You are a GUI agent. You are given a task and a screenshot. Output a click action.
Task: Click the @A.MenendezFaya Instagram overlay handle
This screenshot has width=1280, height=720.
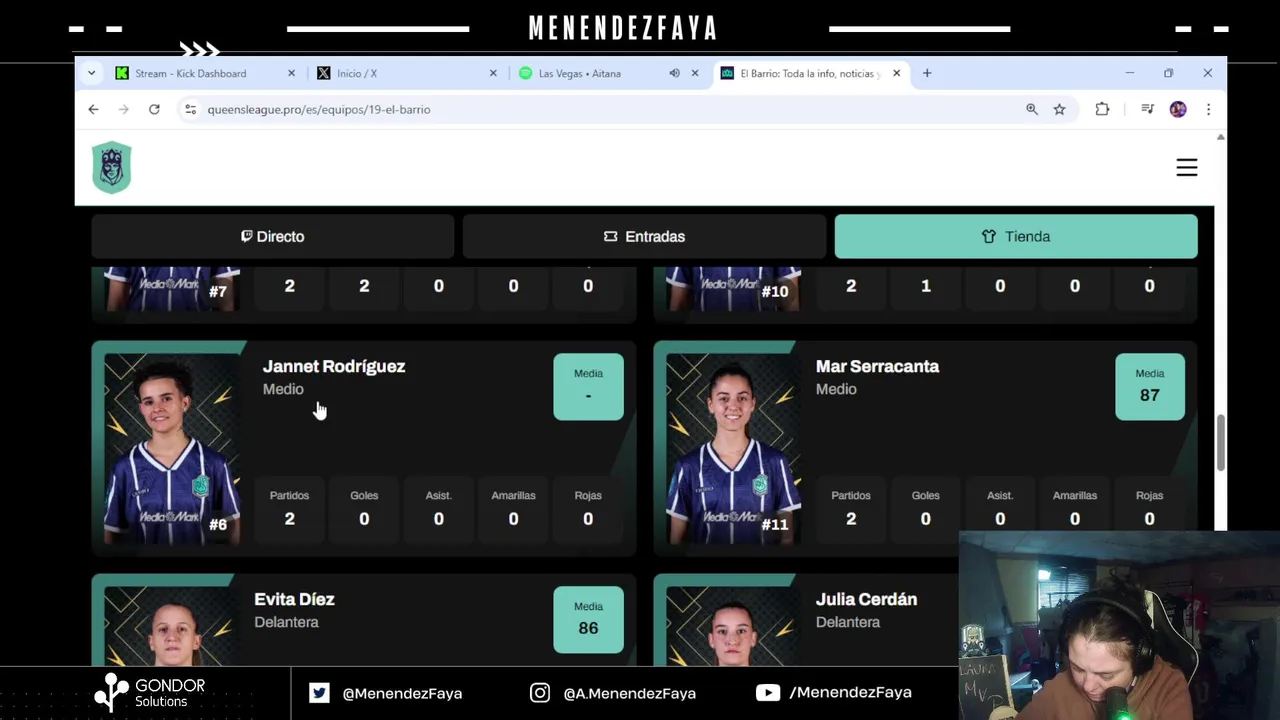click(629, 692)
